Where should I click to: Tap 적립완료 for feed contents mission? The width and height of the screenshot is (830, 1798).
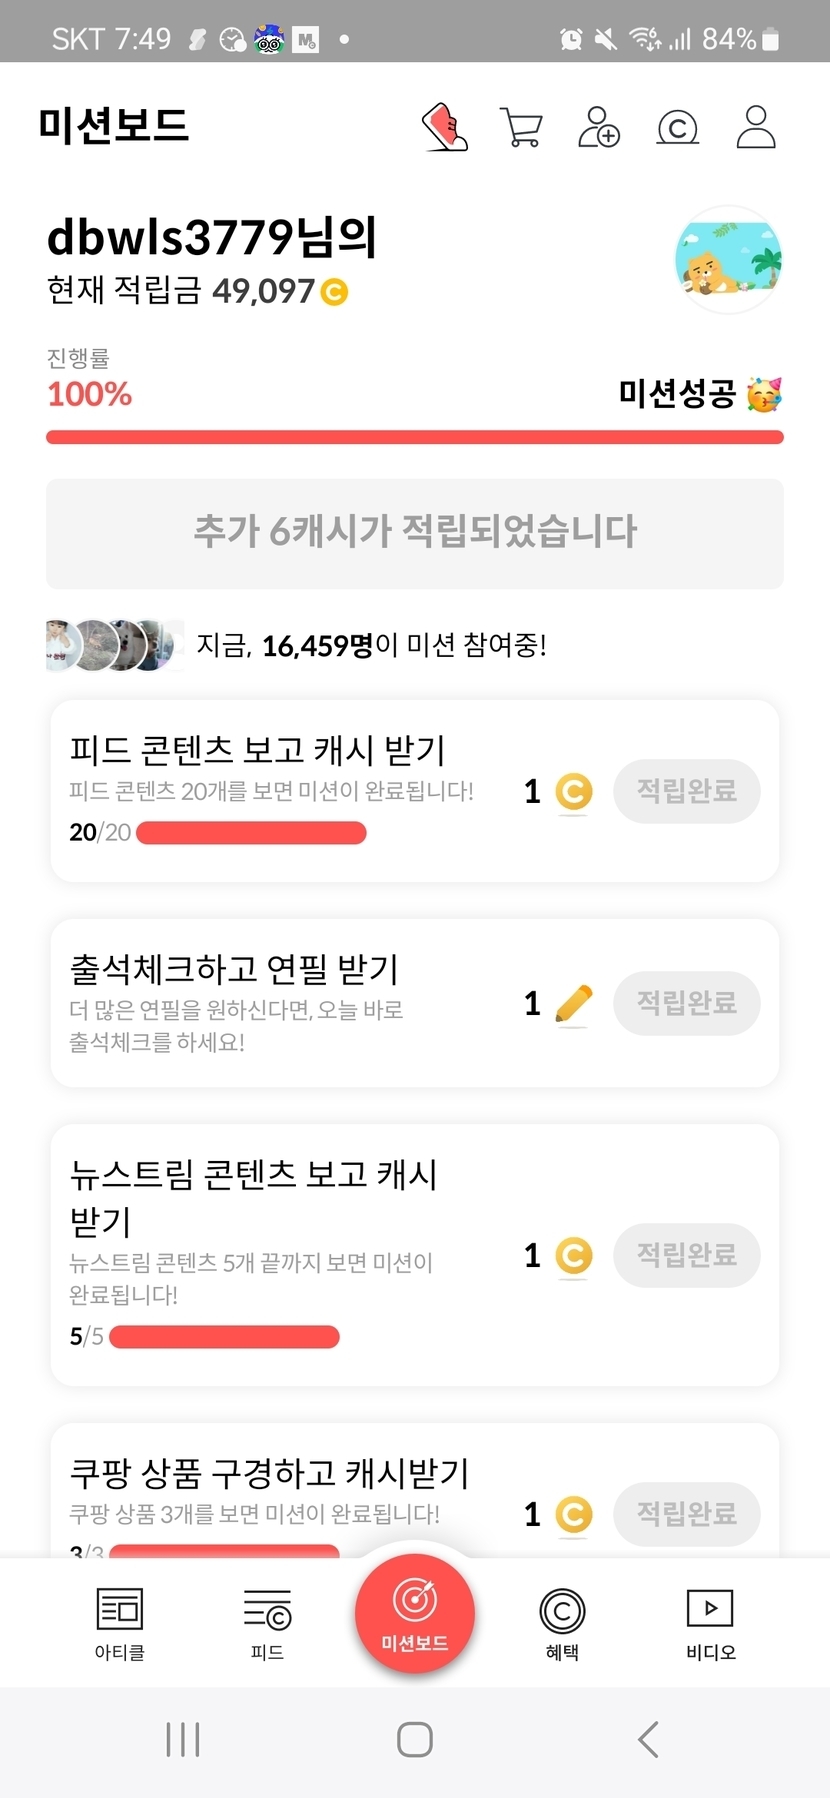coord(687,791)
